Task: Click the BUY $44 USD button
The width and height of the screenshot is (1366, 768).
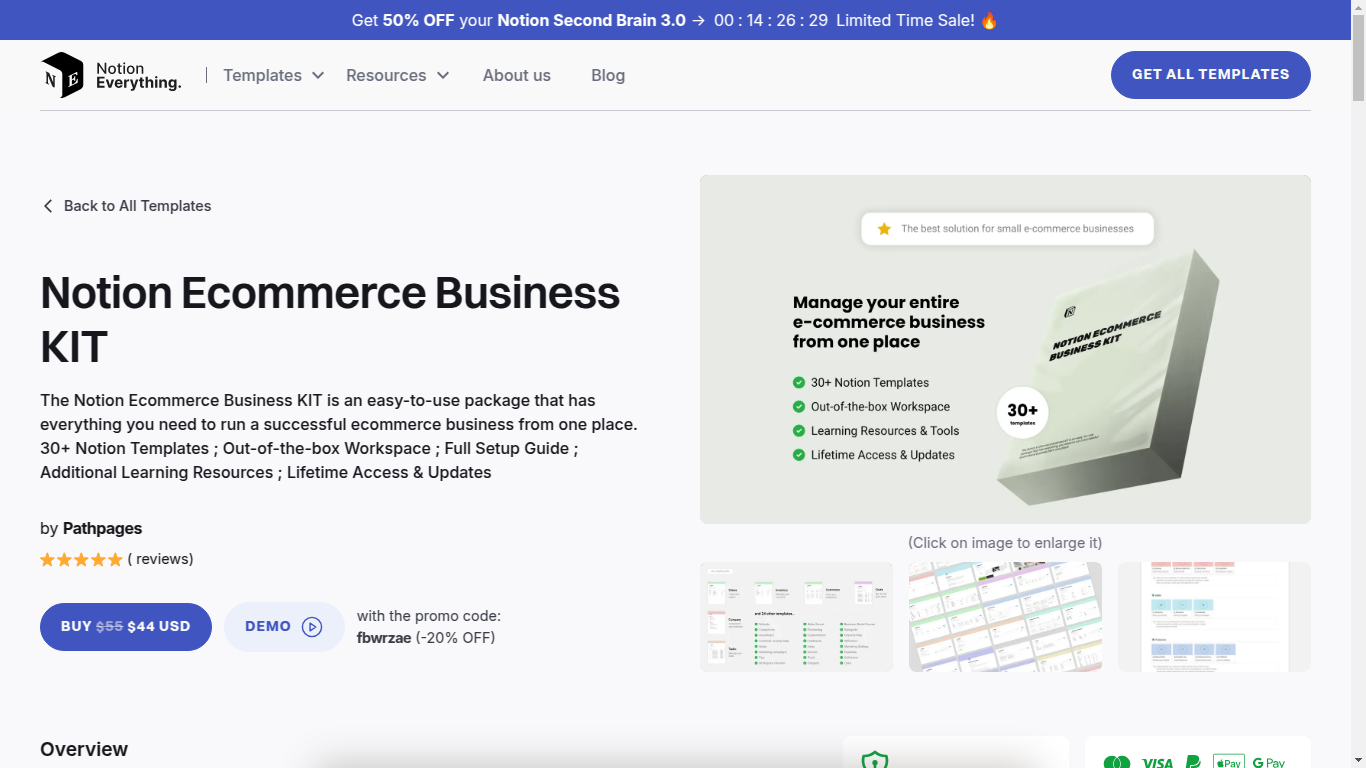Action: [126, 627]
